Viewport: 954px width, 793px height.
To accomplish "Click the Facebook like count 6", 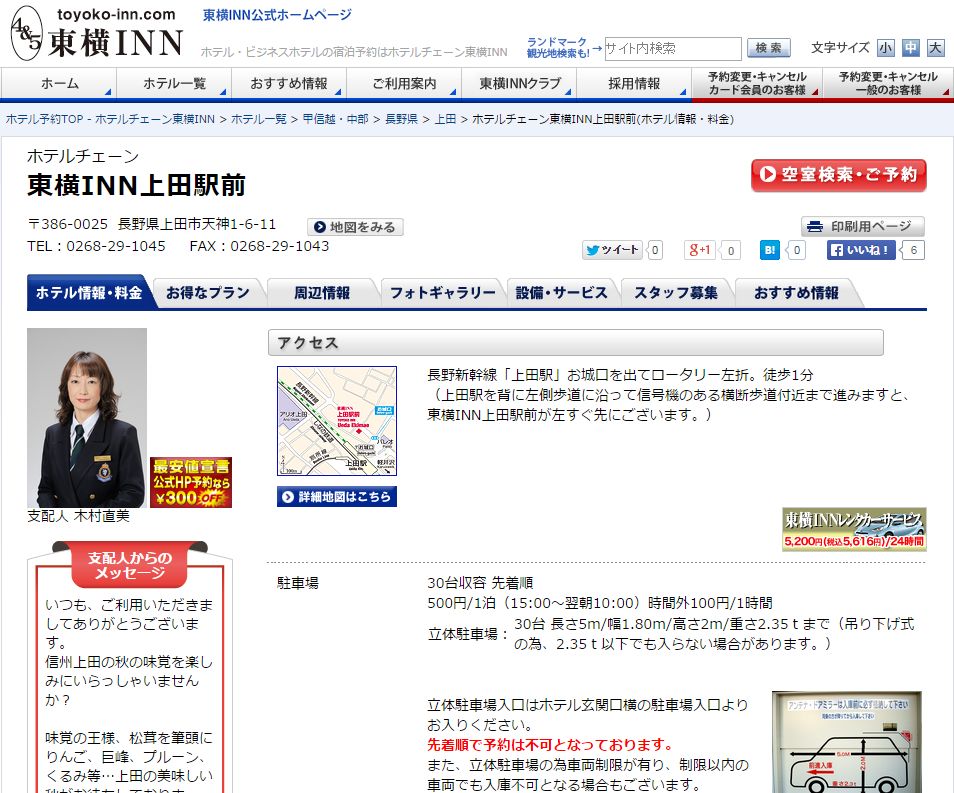I will pos(913,250).
